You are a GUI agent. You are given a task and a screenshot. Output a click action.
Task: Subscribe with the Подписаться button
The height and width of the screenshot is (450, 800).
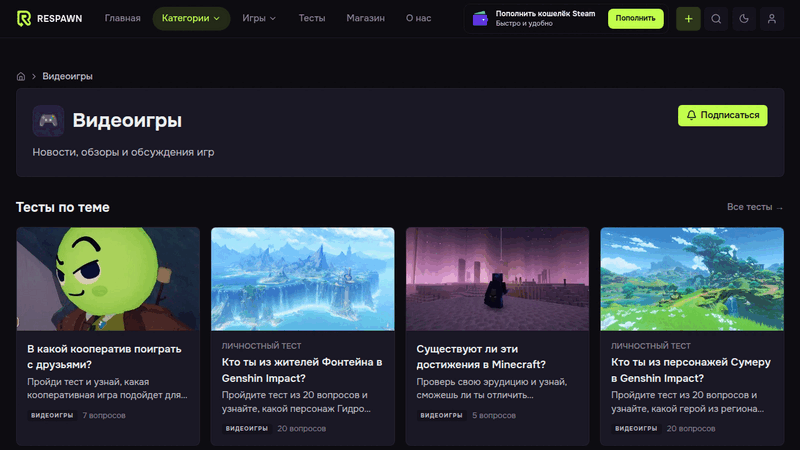pos(722,115)
